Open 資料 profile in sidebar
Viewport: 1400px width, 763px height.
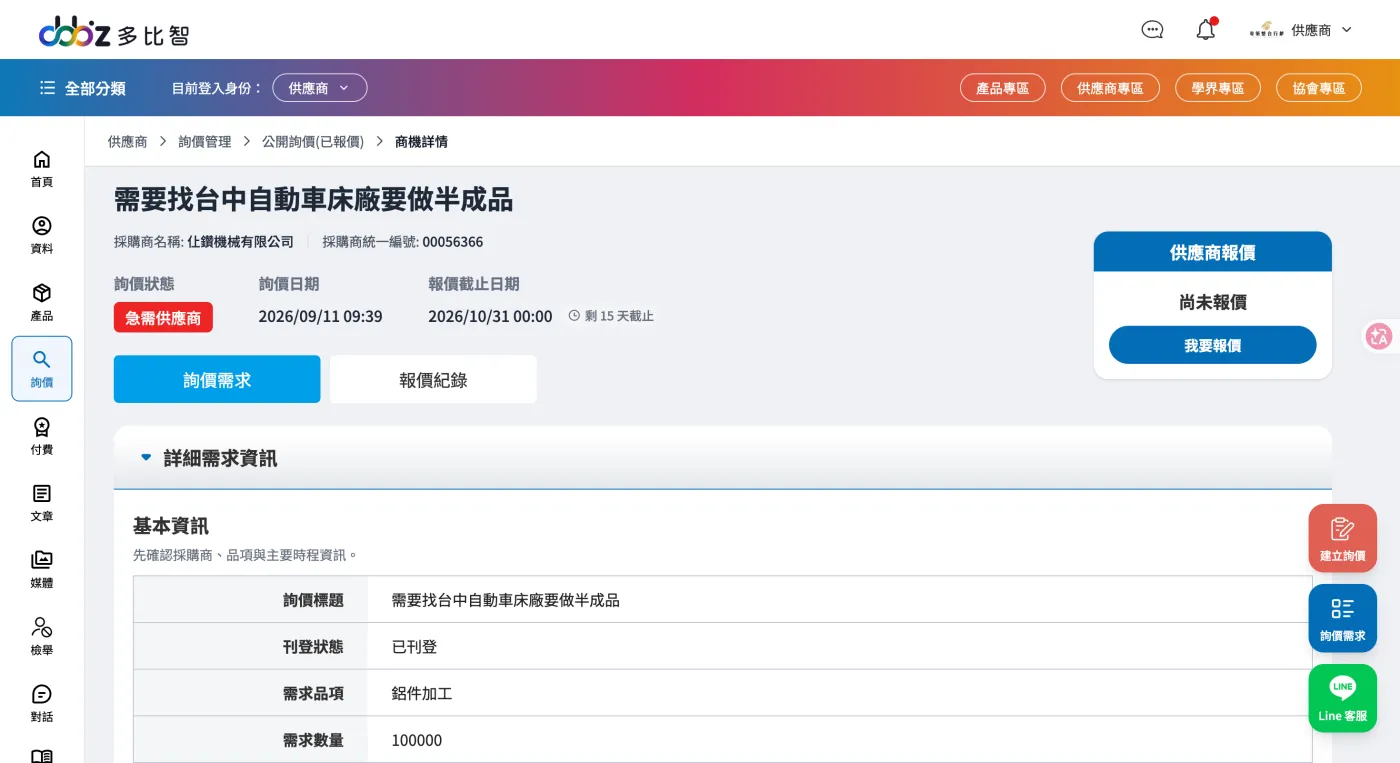coord(42,235)
